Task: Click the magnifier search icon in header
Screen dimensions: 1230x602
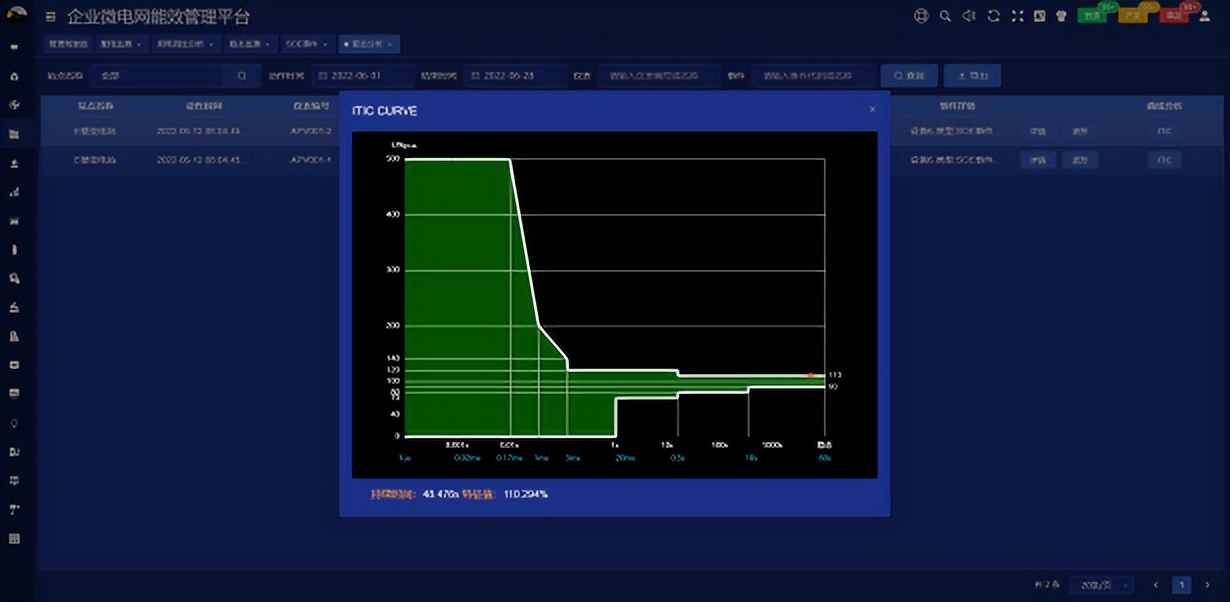Action: (945, 16)
